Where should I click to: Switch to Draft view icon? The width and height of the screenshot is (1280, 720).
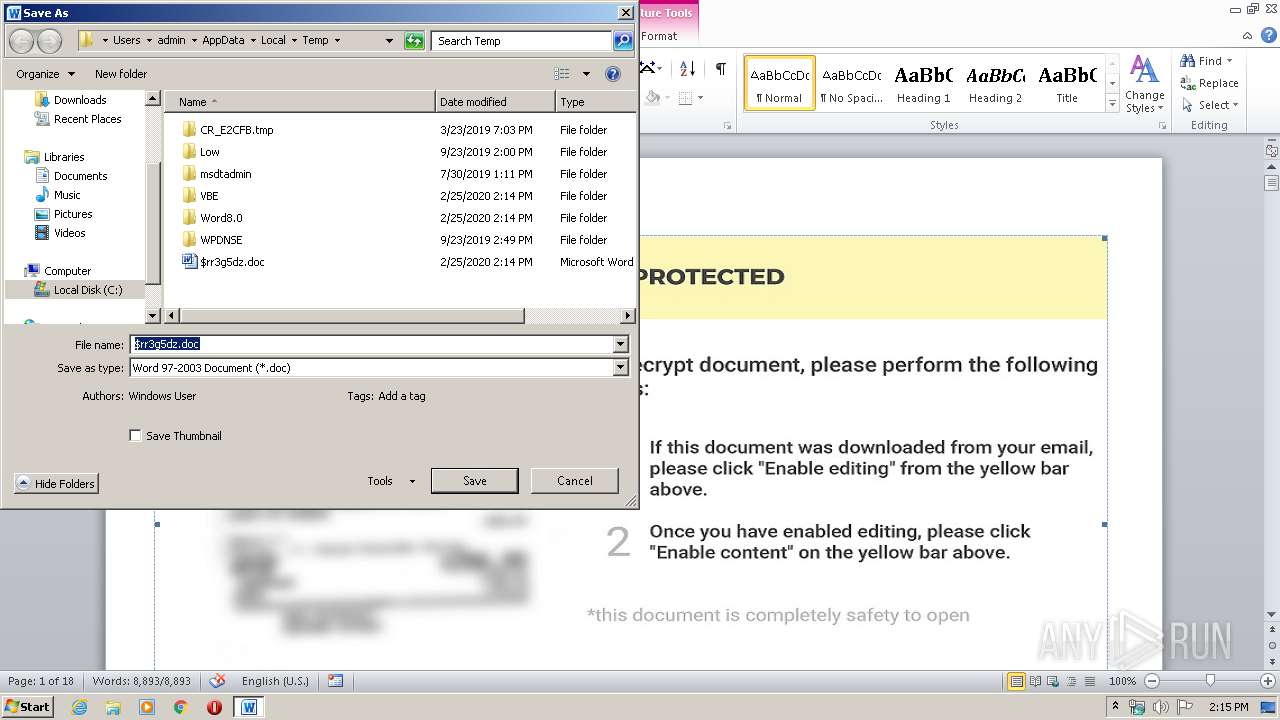(x=1092, y=681)
